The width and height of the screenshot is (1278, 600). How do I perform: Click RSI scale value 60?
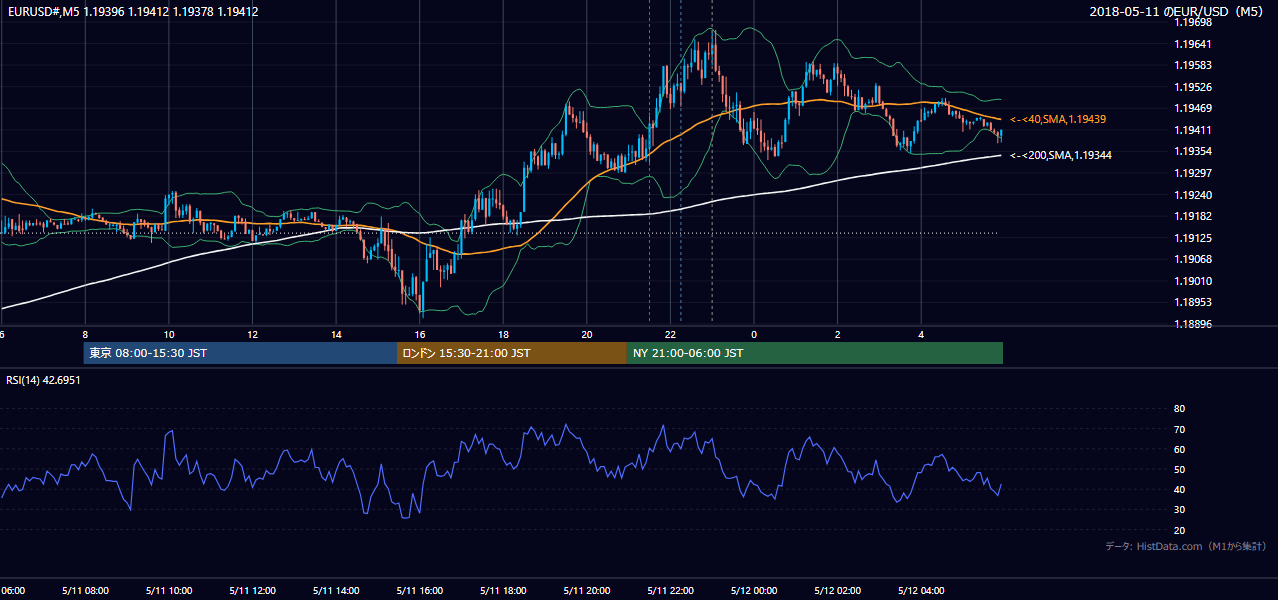coord(1179,449)
